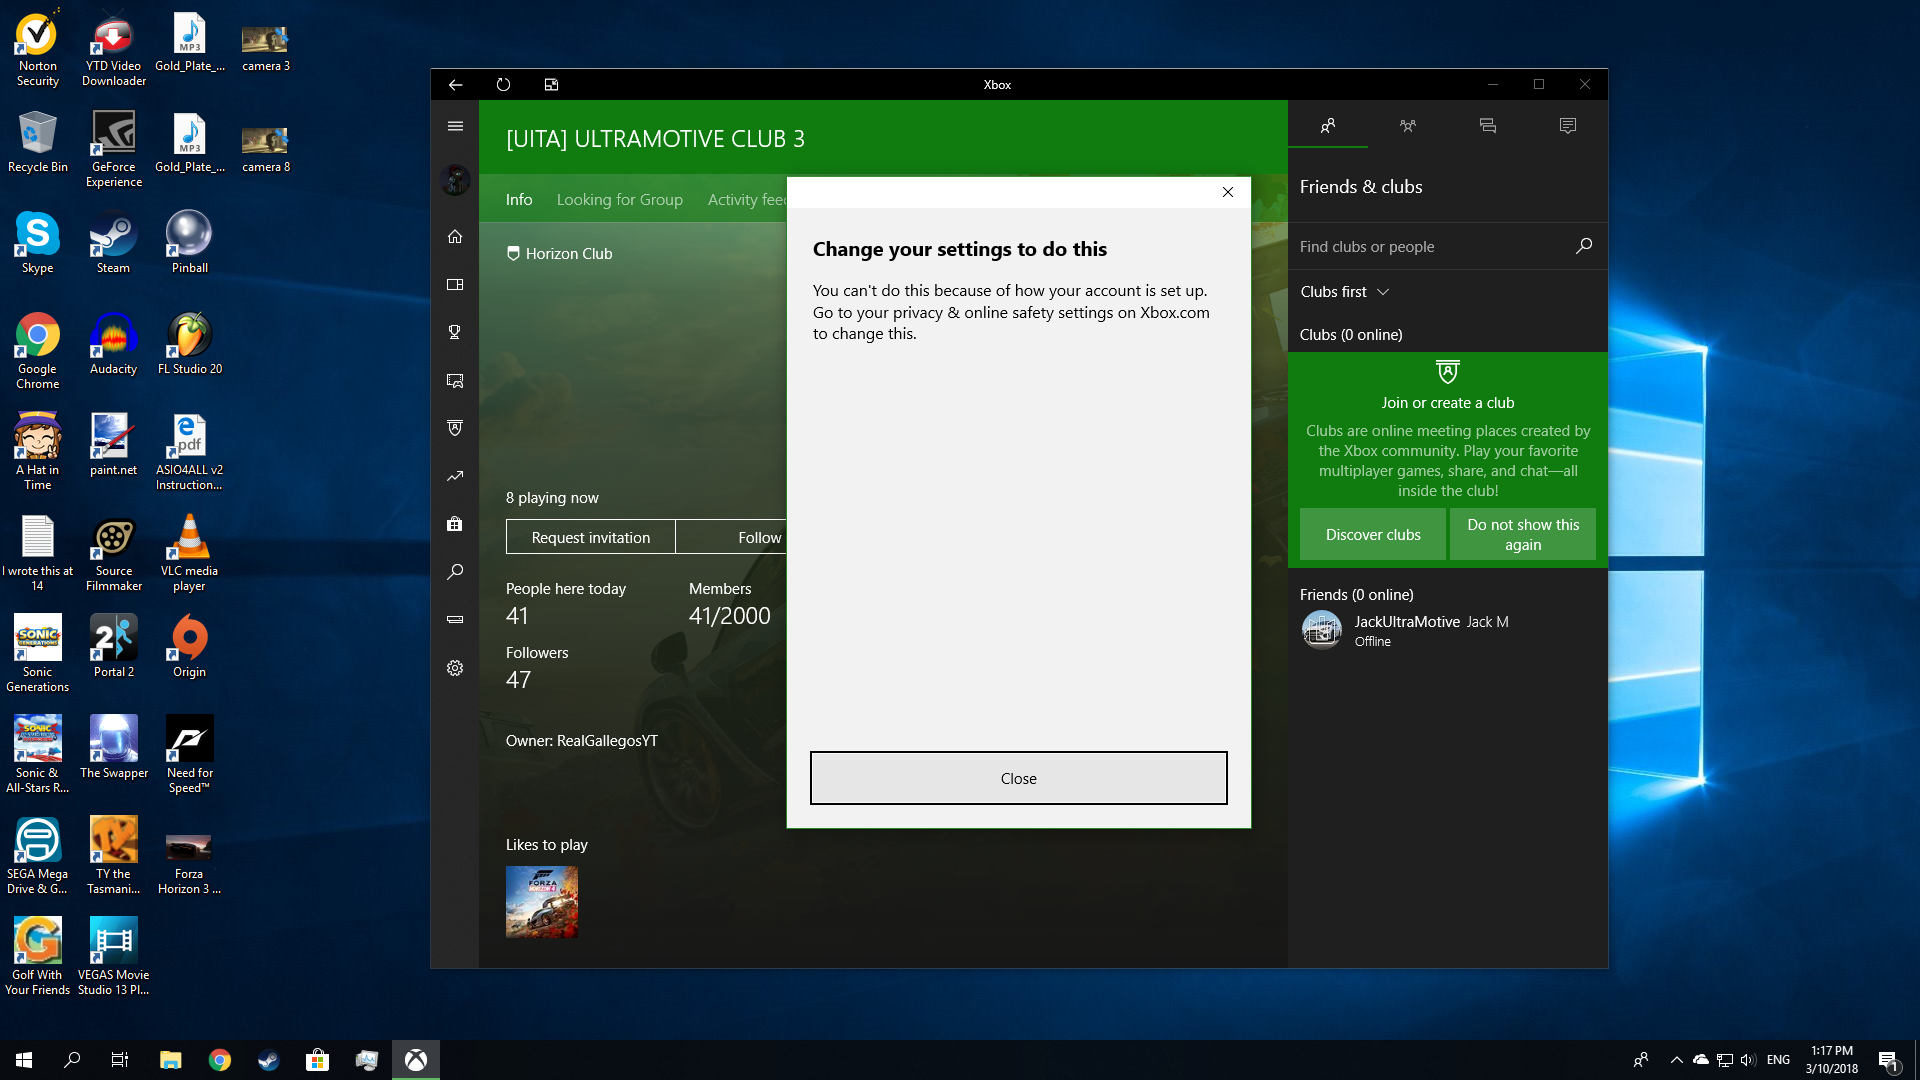Select the VLC media player desktop icon

pos(189,553)
